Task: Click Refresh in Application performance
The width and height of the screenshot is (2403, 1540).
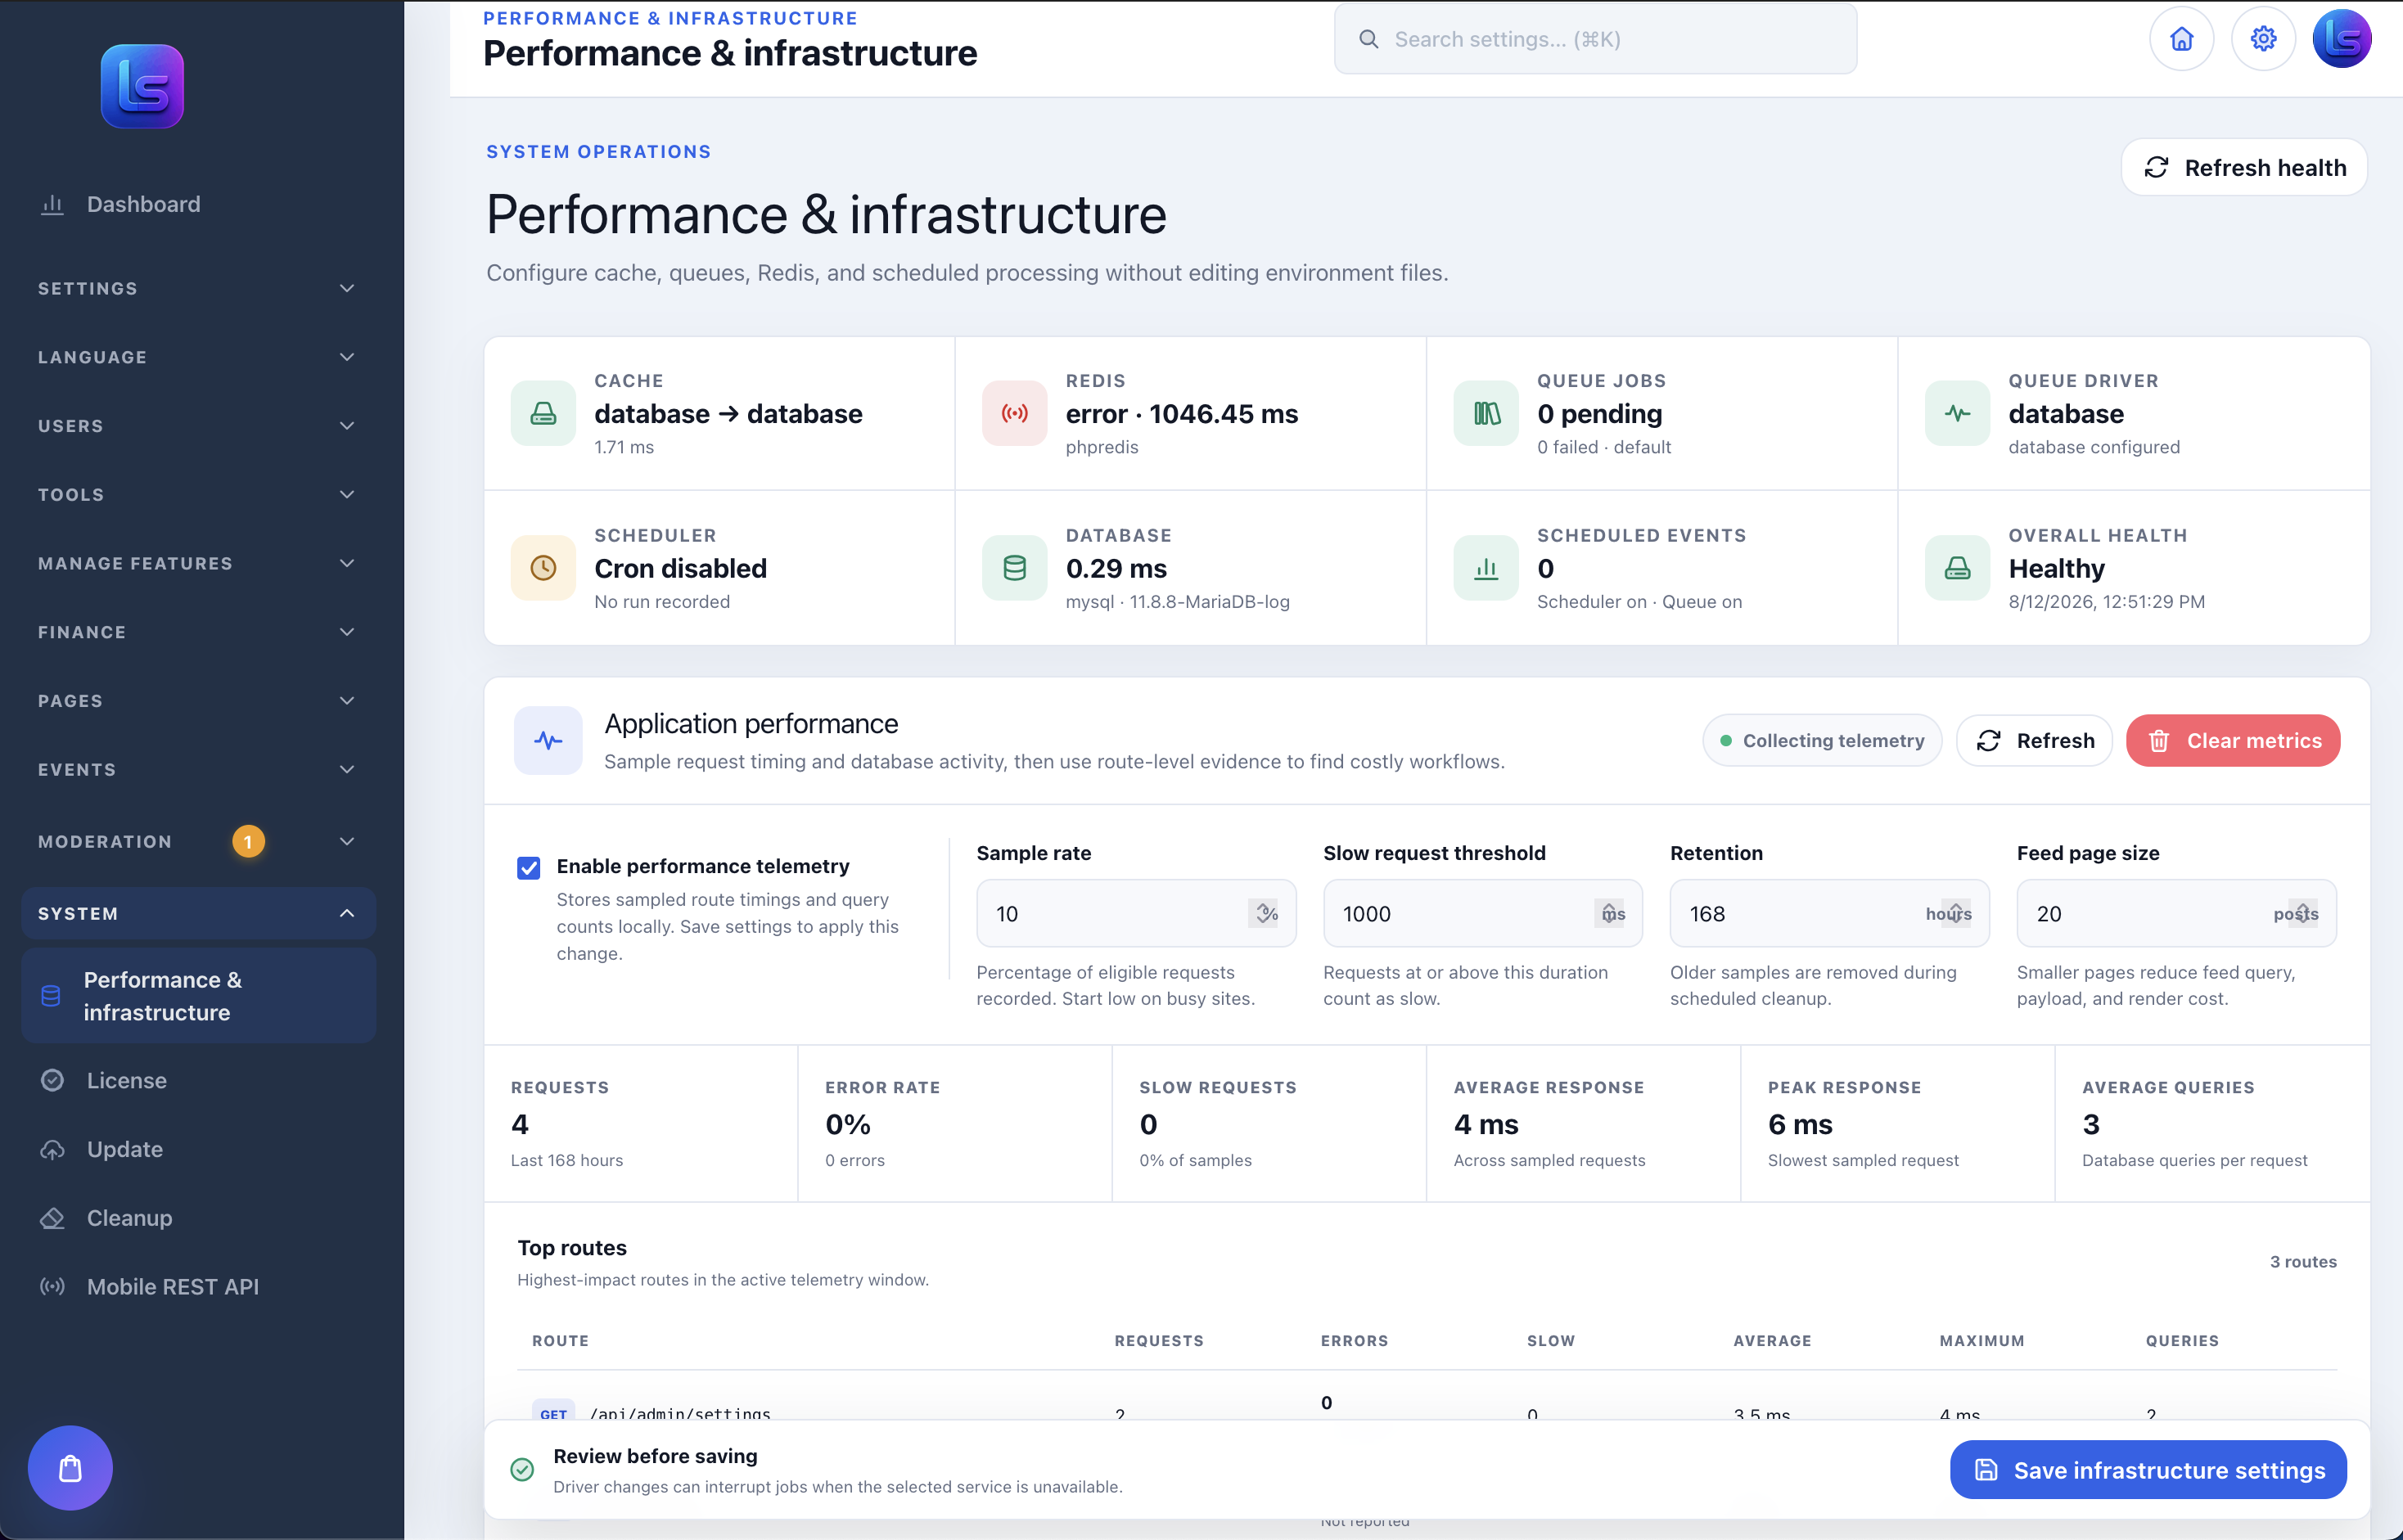Action: coord(2034,740)
